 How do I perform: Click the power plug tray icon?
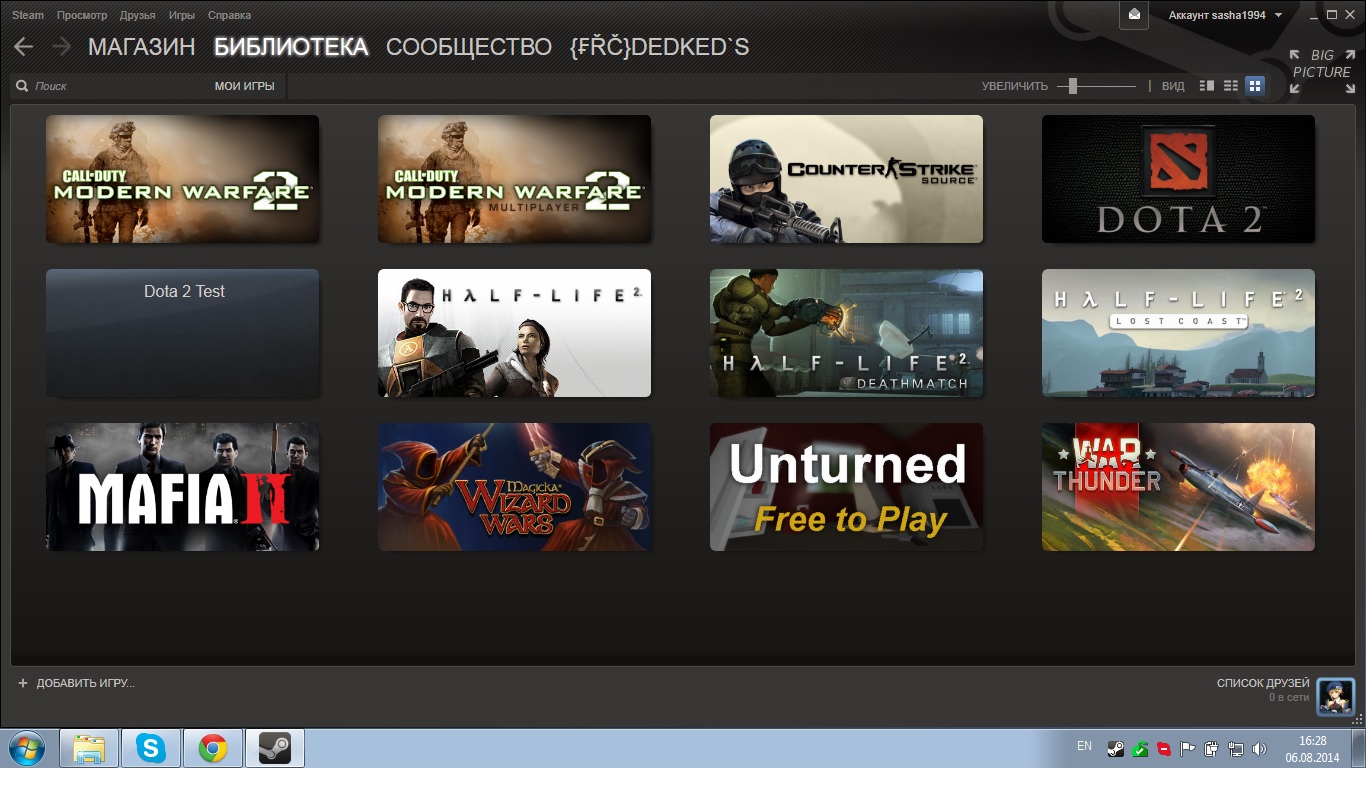[x=1211, y=749]
